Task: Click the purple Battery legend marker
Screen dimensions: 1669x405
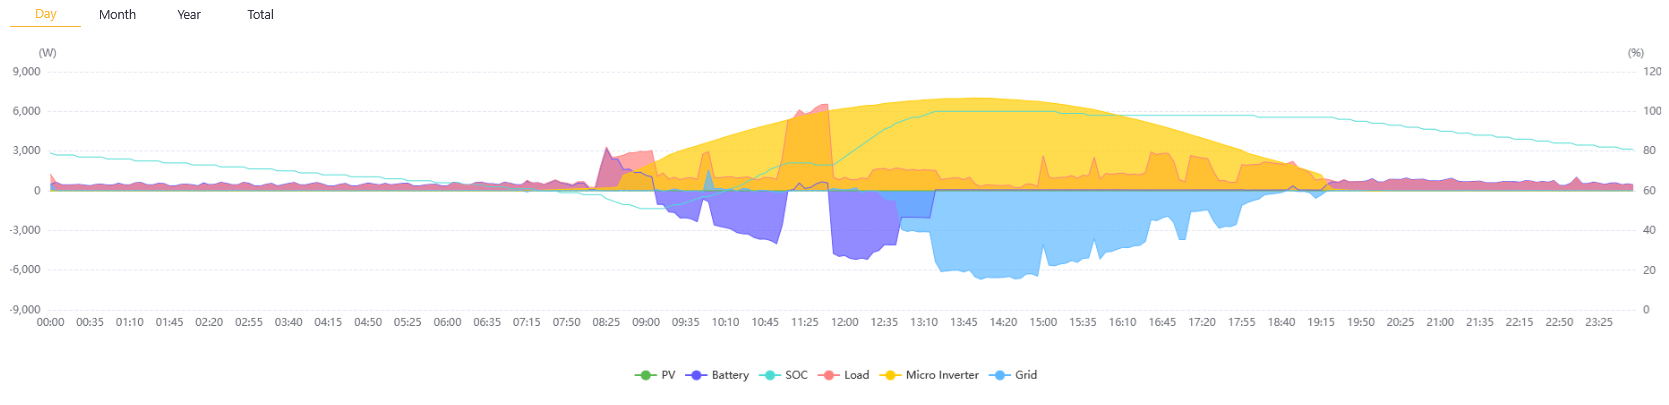Action: tap(695, 375)
